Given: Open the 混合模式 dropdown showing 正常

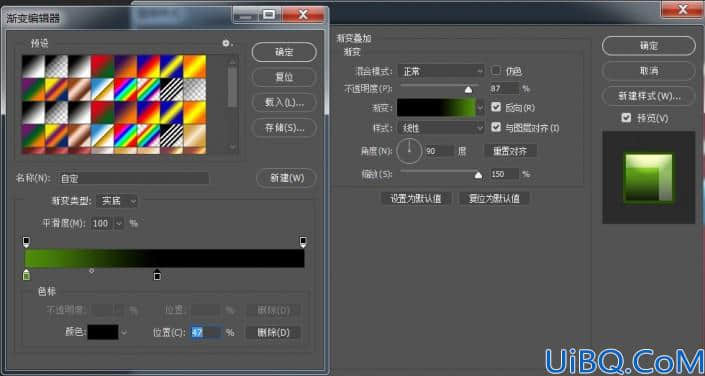Looking at the screenshot, I should [441, 71].
